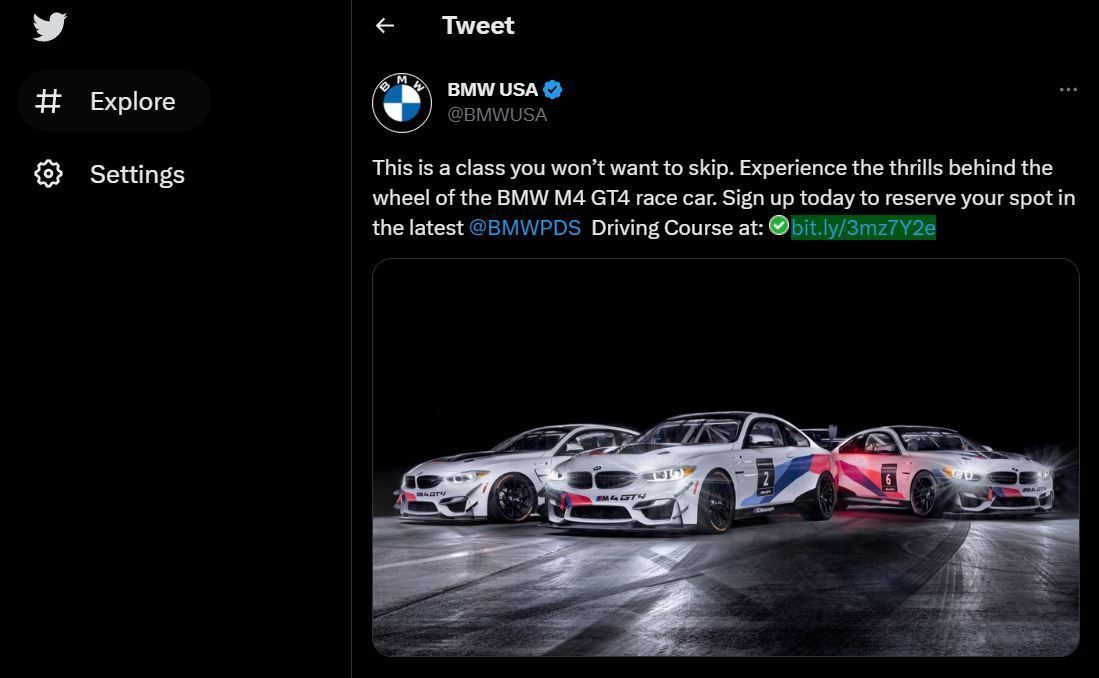This screenshot has height=678, width=1099.
Task: Select the Explore hashtag icon
Action: tap(48, 100)
